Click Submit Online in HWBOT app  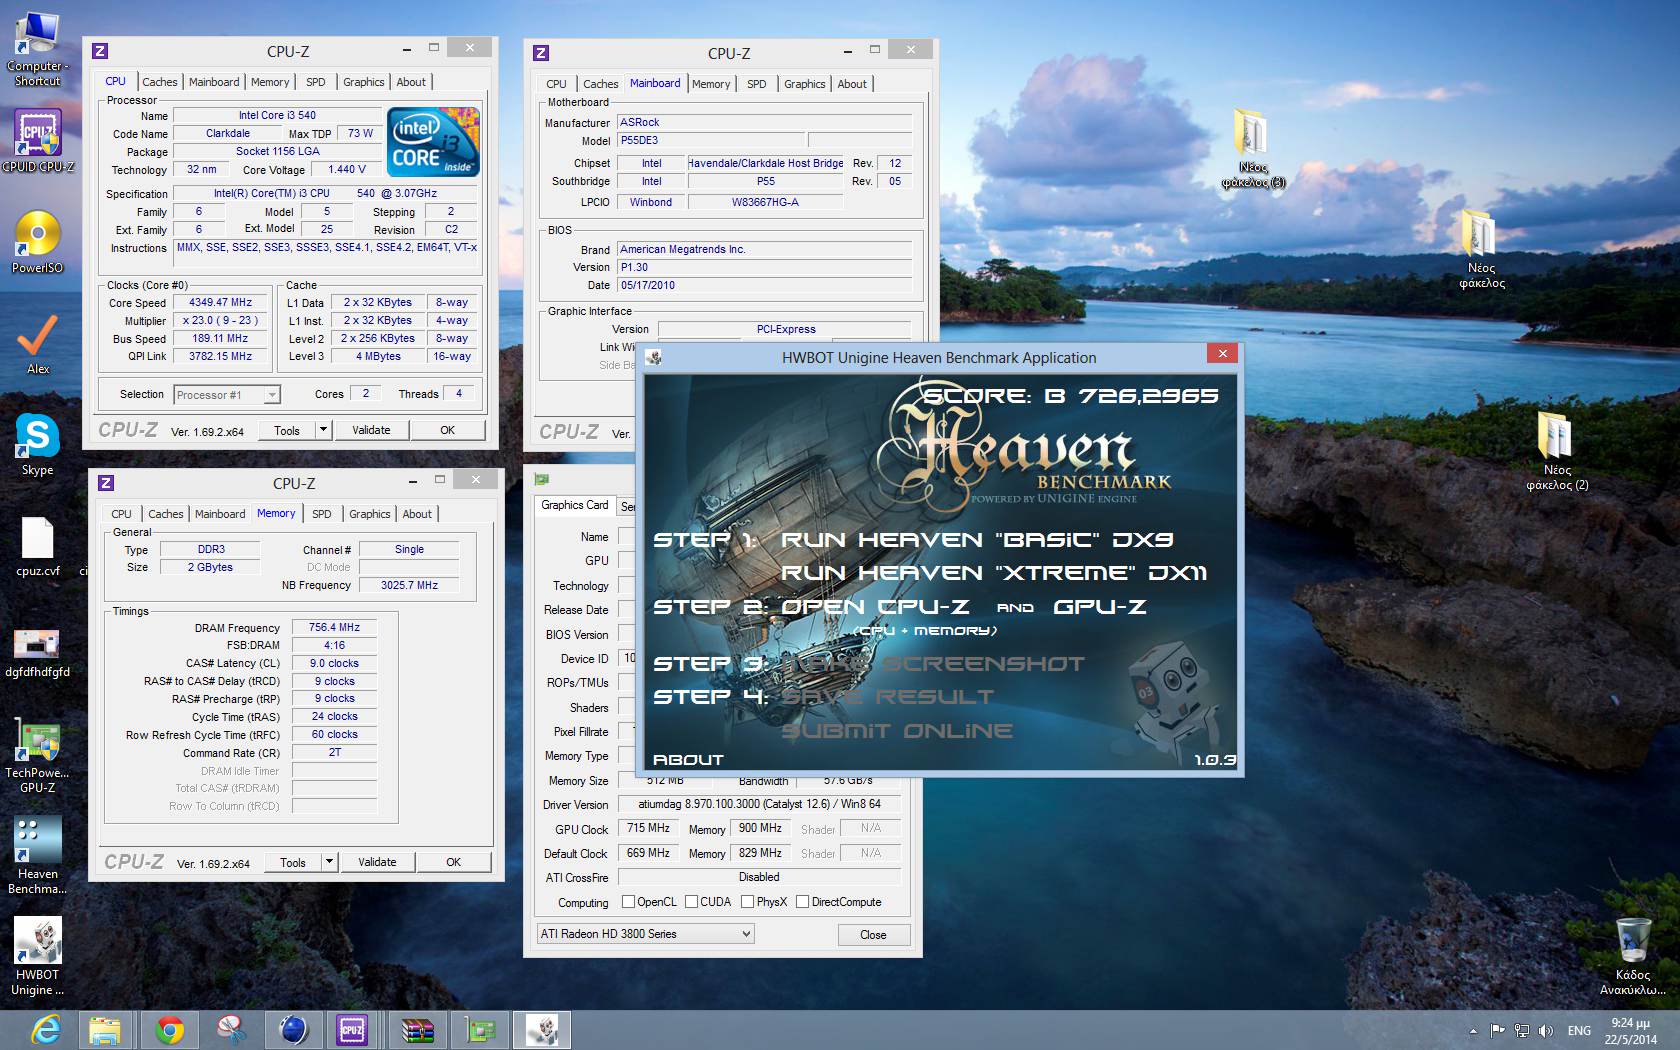click(897, 731)
